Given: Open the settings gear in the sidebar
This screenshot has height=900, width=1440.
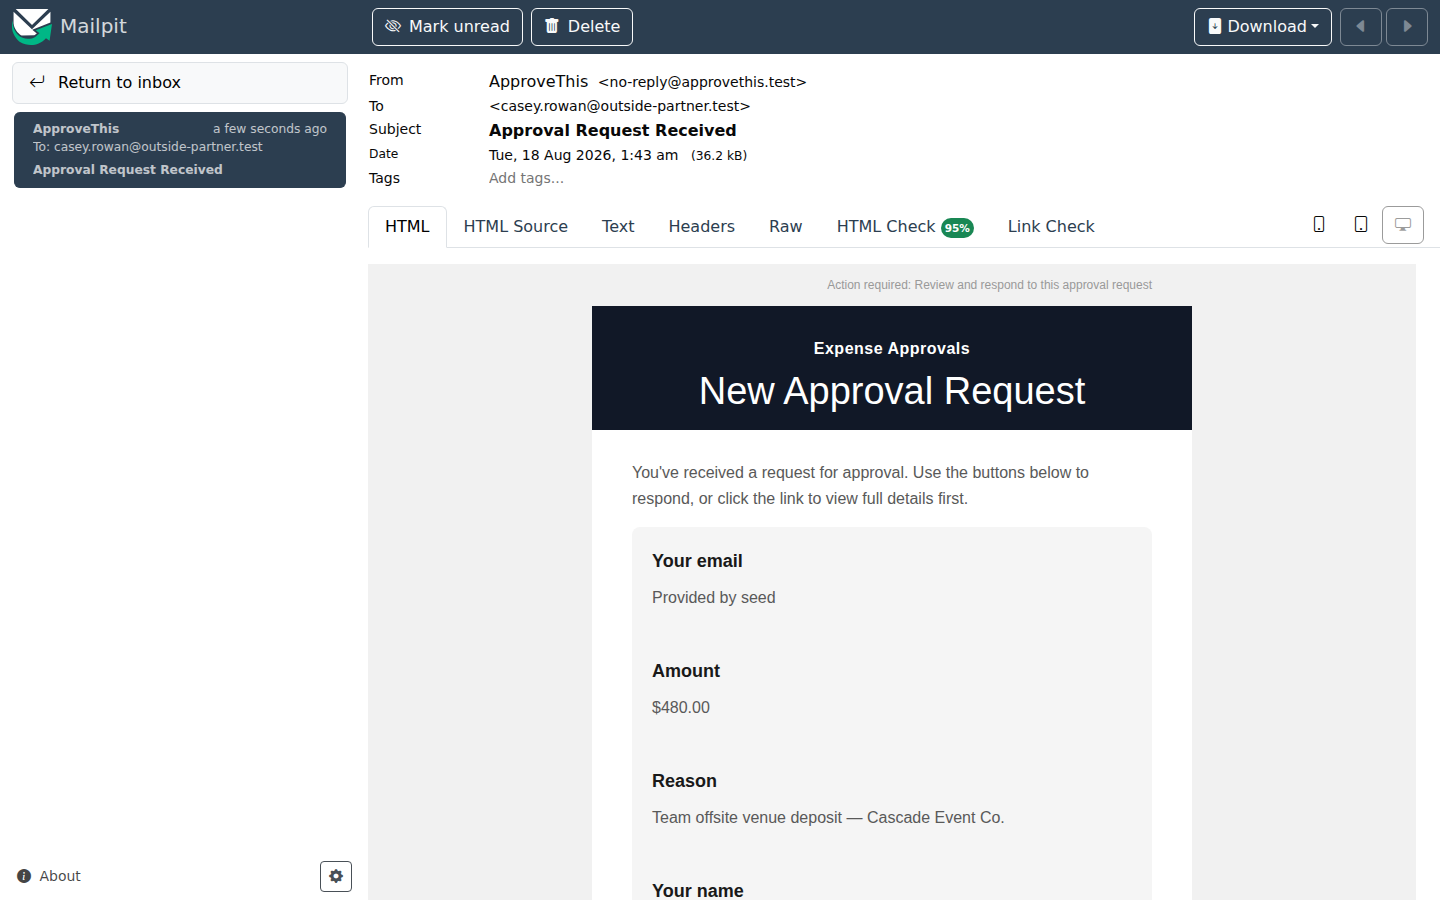Looking at the screenshot, I should pos(336,876).
